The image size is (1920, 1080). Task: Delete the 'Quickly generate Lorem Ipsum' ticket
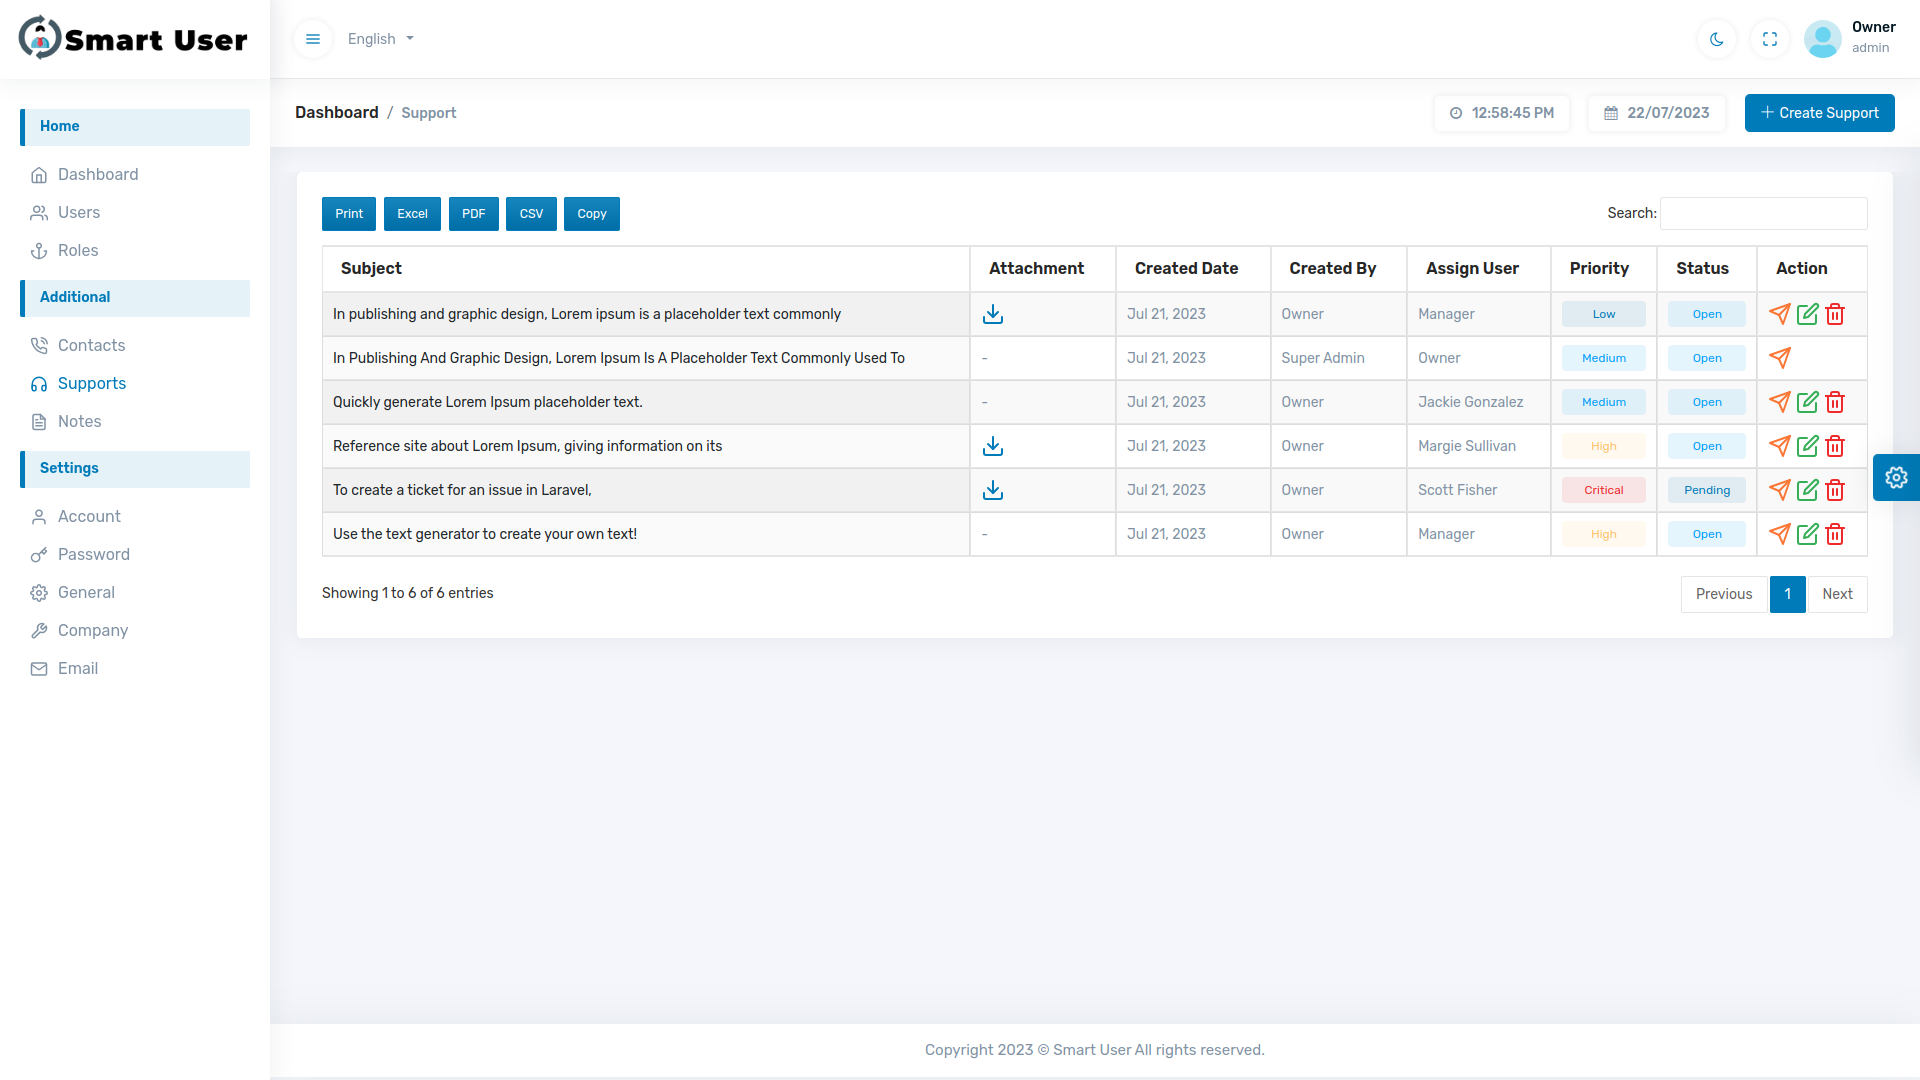1836,402
